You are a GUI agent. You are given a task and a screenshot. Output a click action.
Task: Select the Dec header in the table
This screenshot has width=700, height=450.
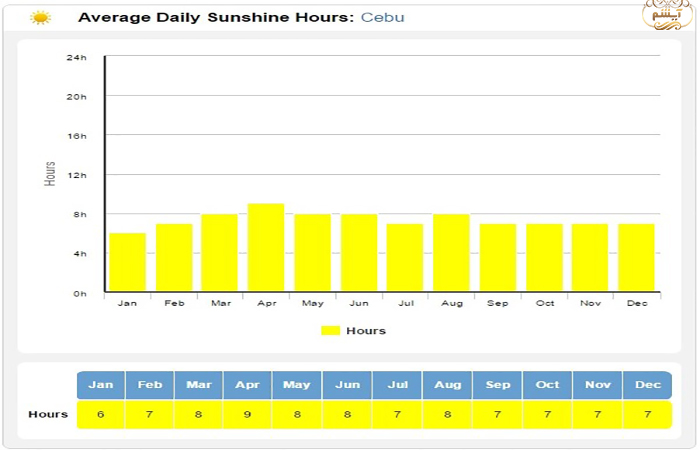click(646, 385)
